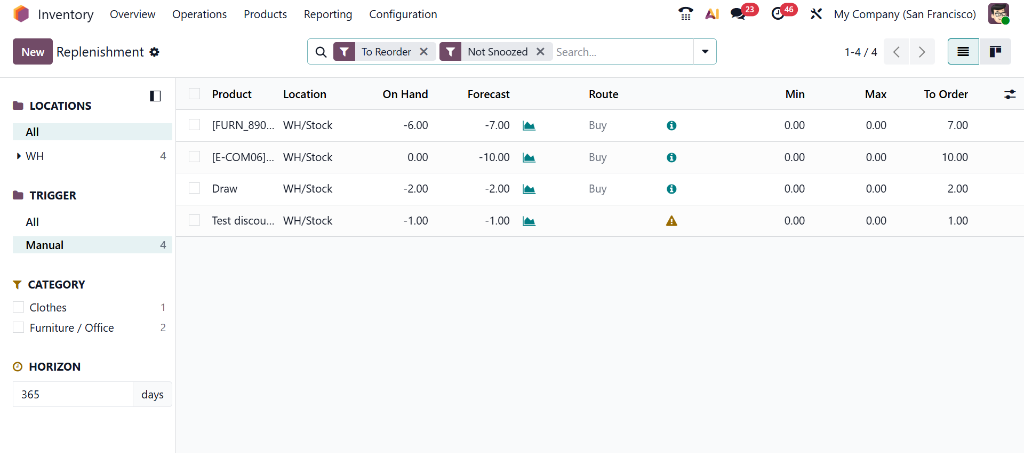This screenshot has height=453, width=1024.
Task: Open the Operations menu
Action: pos(199,14)
